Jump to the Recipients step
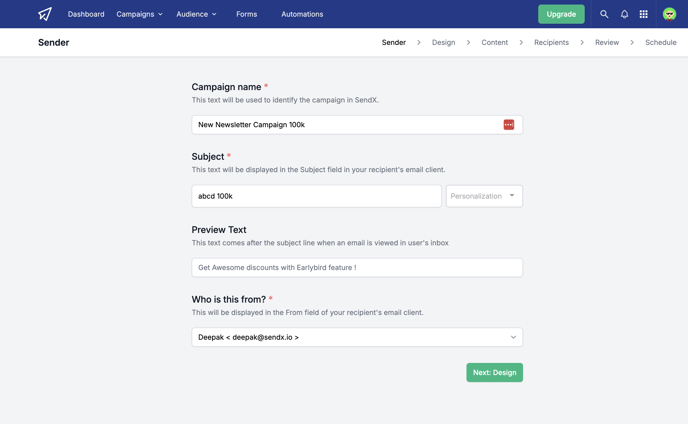The height and width of the screenshot is (424, 688). 551,42
